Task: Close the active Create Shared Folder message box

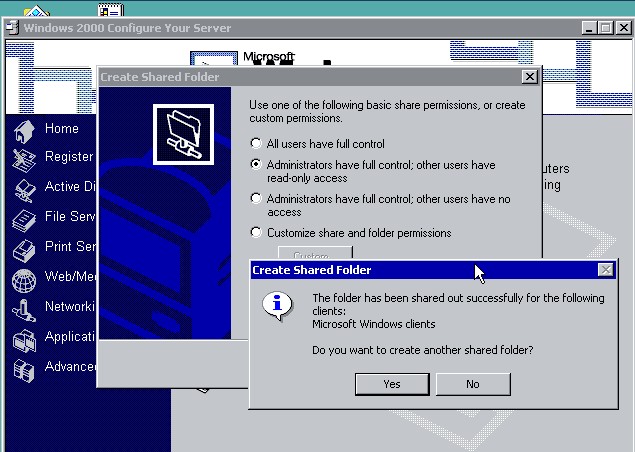Action: (x=606, y=270)
